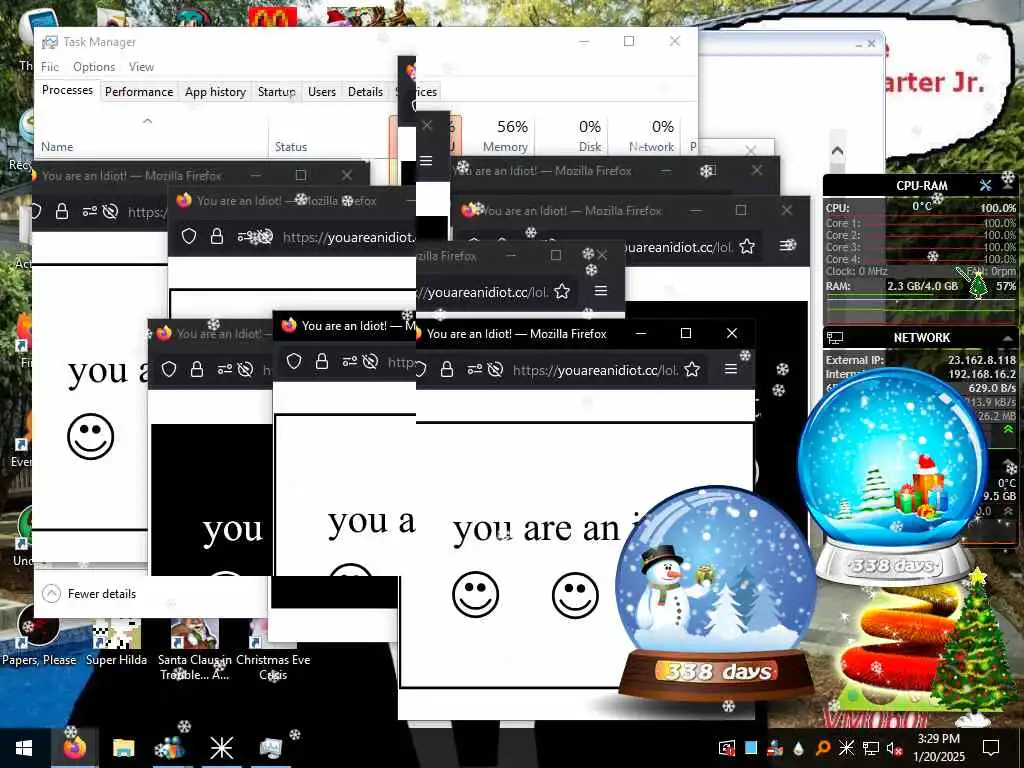Open the Windows Start menu

(24, 748)
